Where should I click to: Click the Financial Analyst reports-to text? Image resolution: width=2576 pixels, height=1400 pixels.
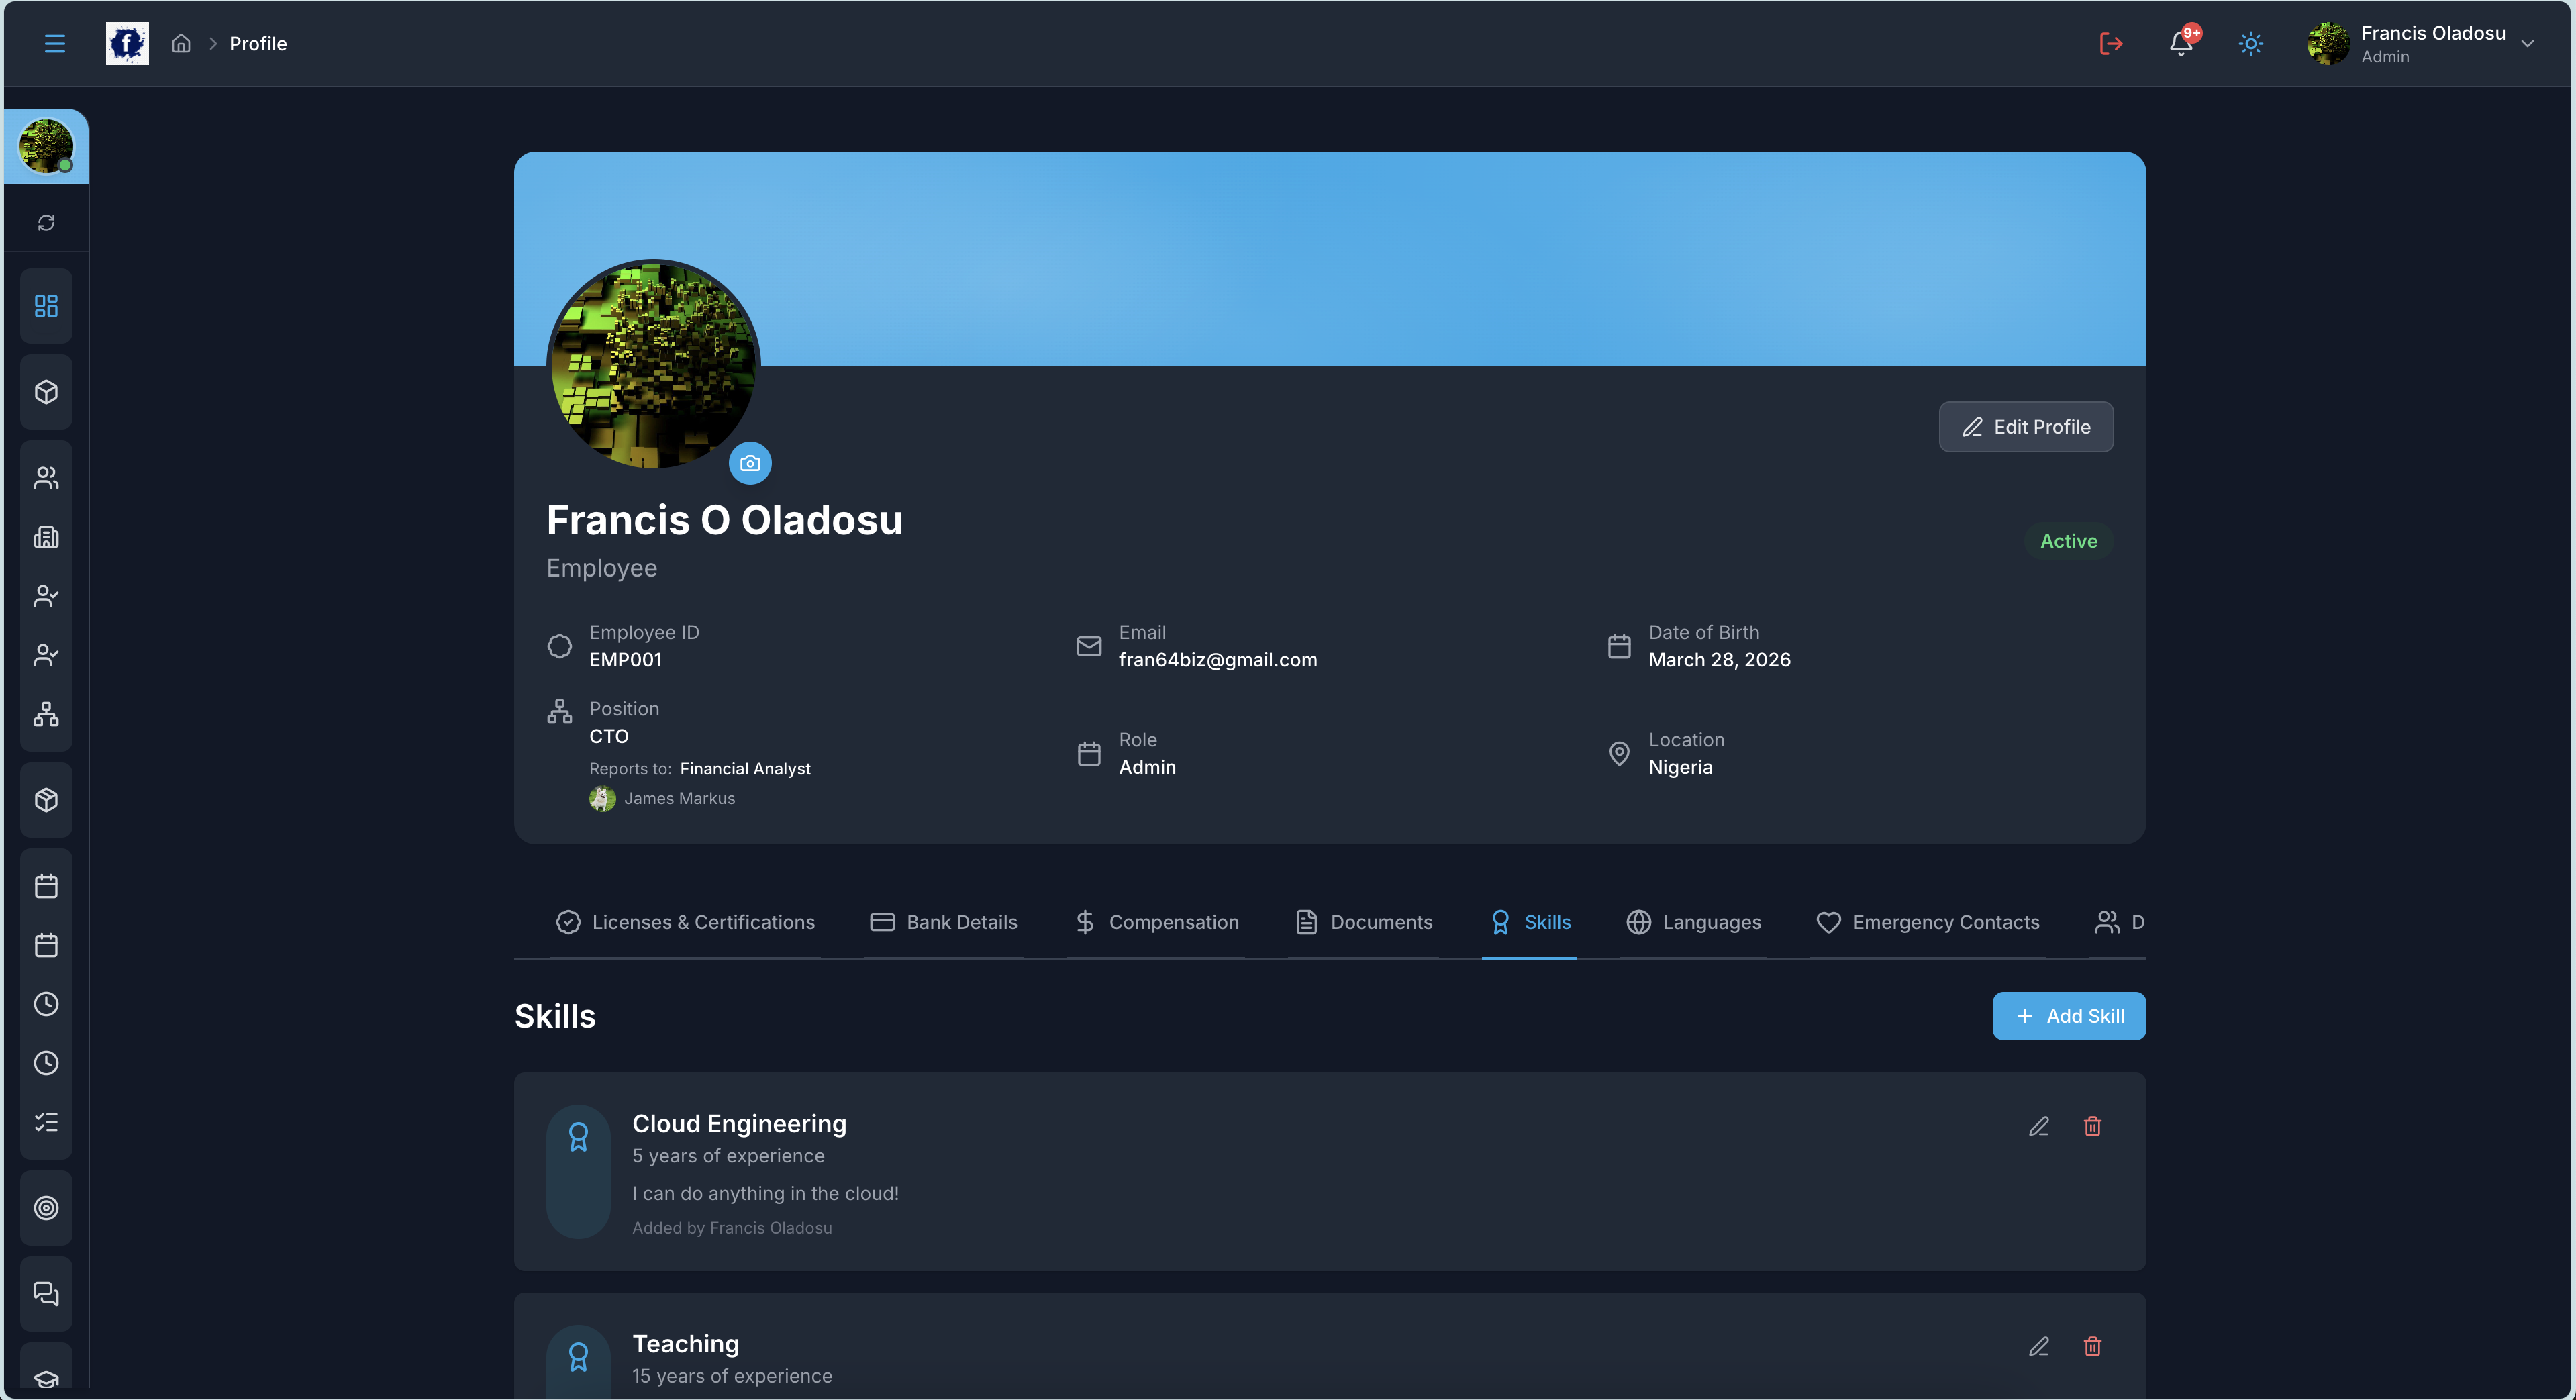click(745, 769)
